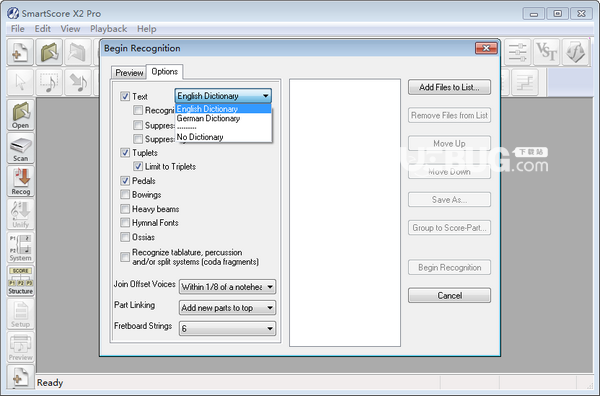Collapse the English Dictionary dropdown

(x=223, y=96)
